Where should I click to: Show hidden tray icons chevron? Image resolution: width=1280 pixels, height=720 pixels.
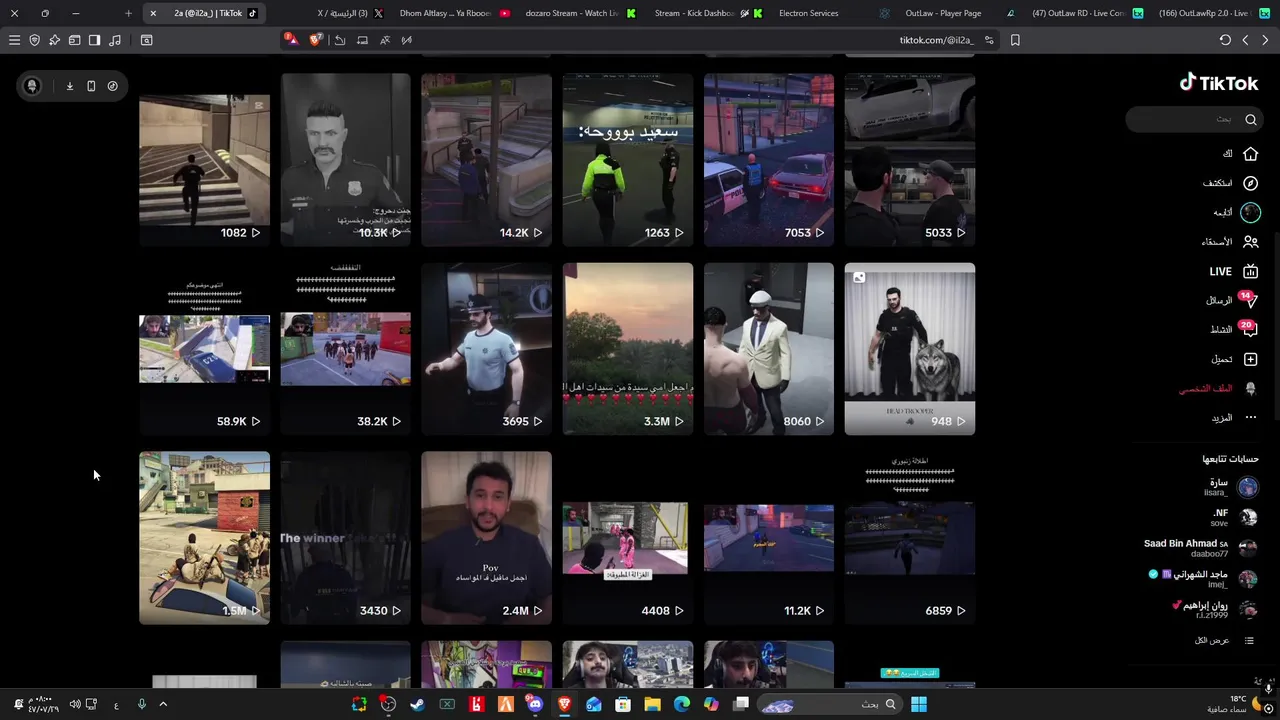pyautogui.click(x=163, y=704)
